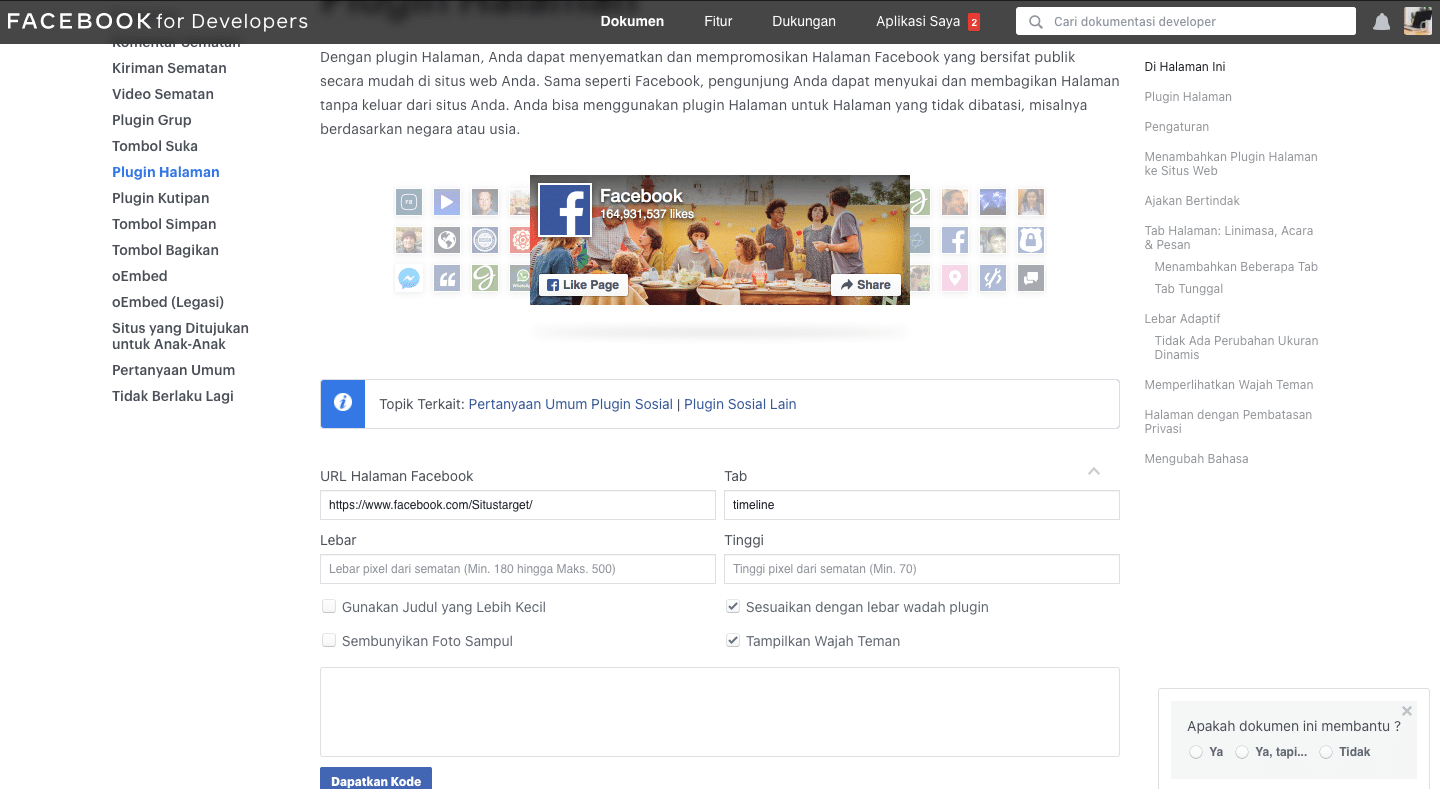Click the Share button on the preview
The width and height of the screenshot is (1440, 789).
coord(866,285)
